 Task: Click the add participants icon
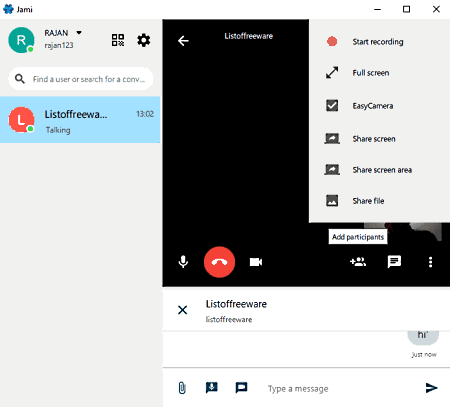point(358,262)
